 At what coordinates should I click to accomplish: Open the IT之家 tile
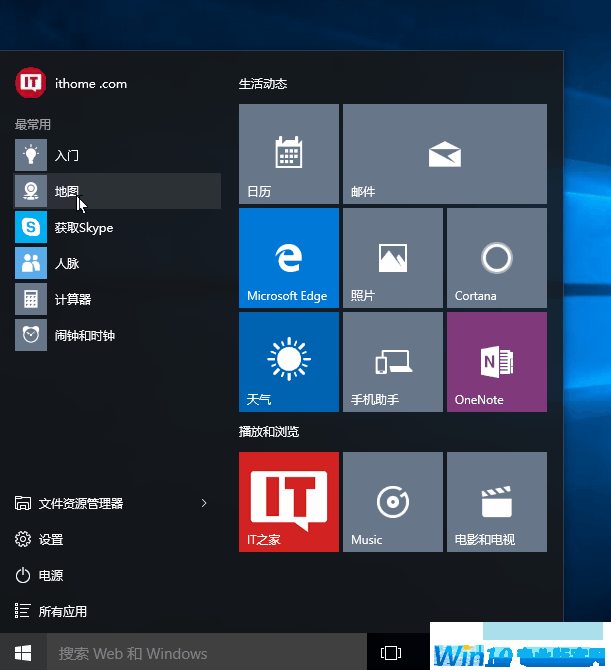click(x=289, y=502)
